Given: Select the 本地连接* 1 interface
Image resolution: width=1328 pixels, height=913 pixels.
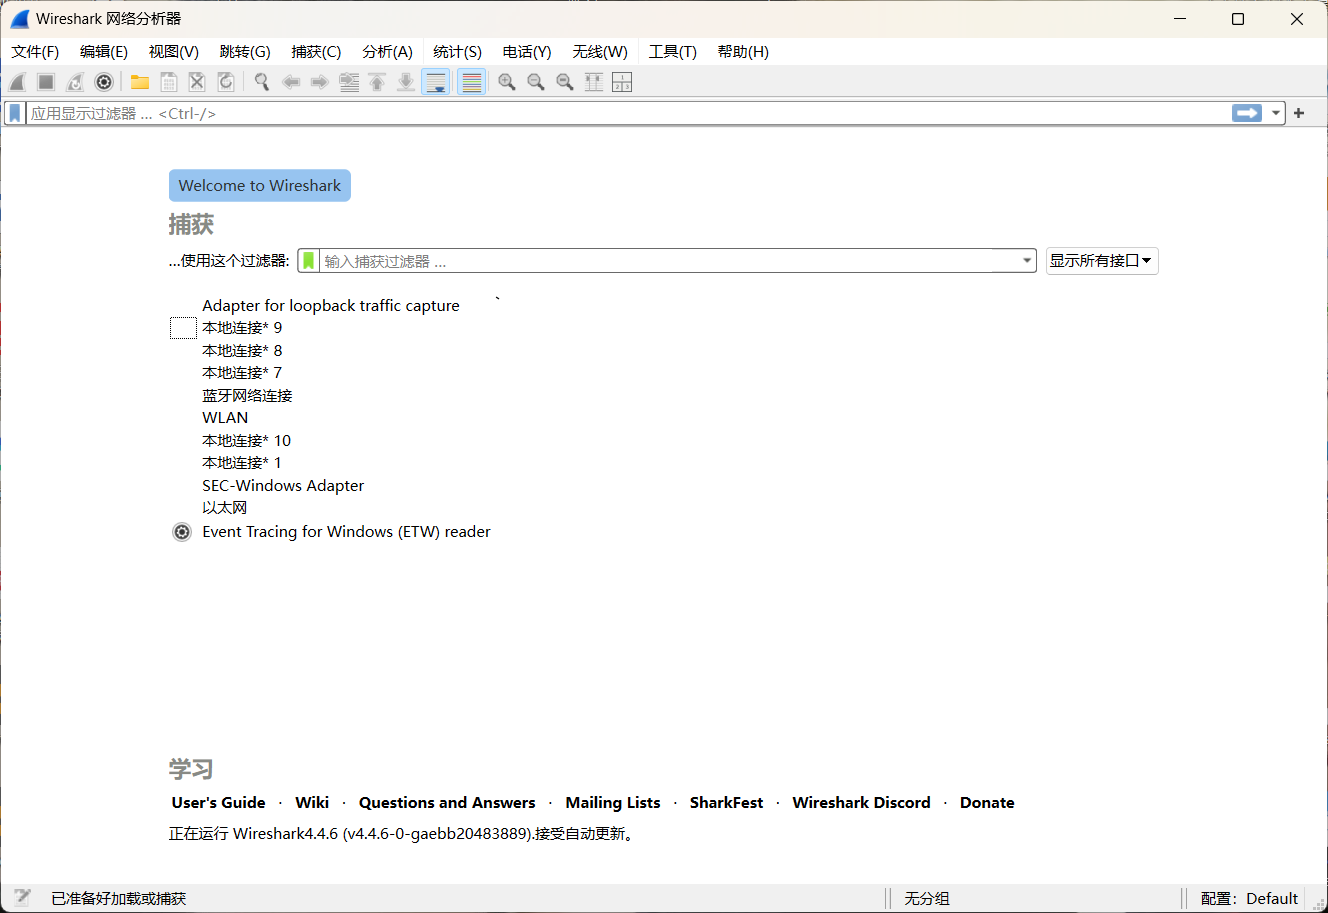Looking at the screenshot, I should (x=242, y=463).
